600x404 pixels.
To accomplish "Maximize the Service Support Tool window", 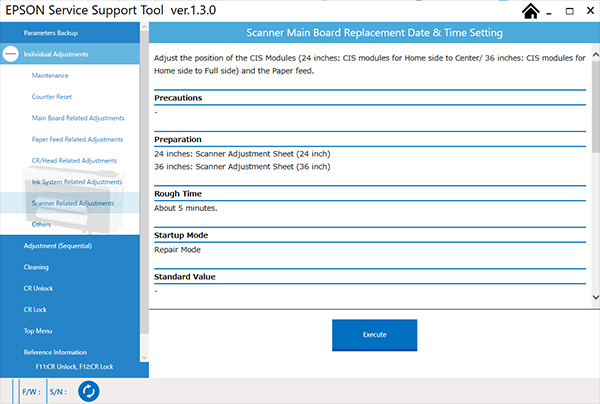I will click(x=569, y=11).
